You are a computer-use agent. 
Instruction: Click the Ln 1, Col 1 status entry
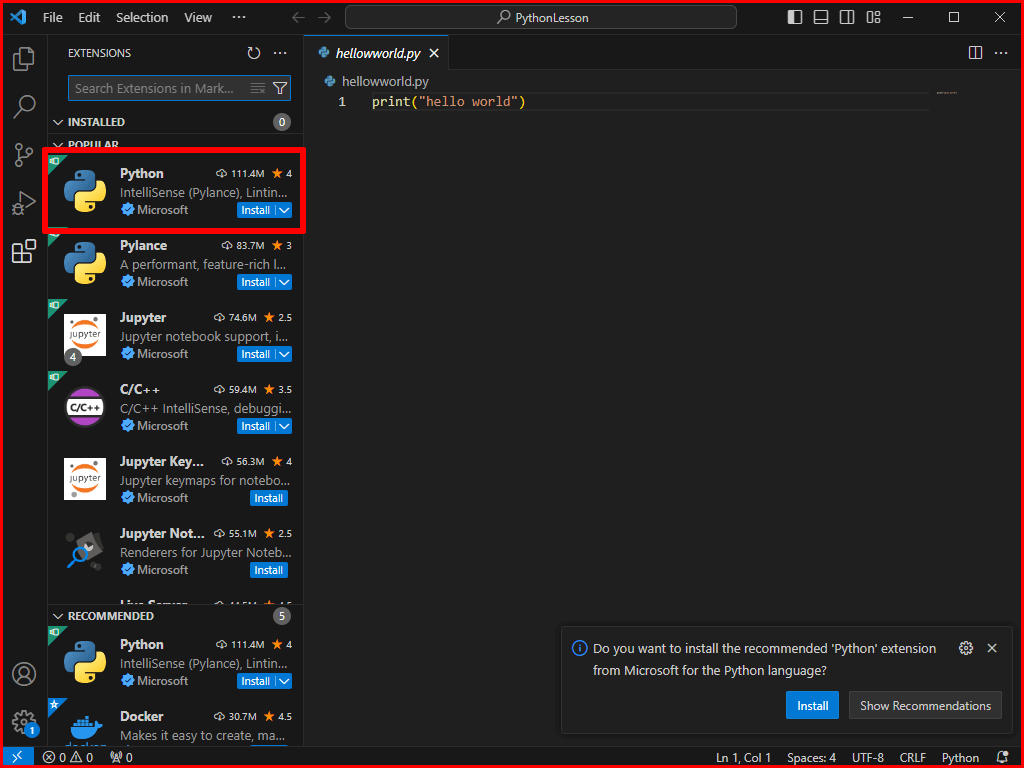[743, 758]
